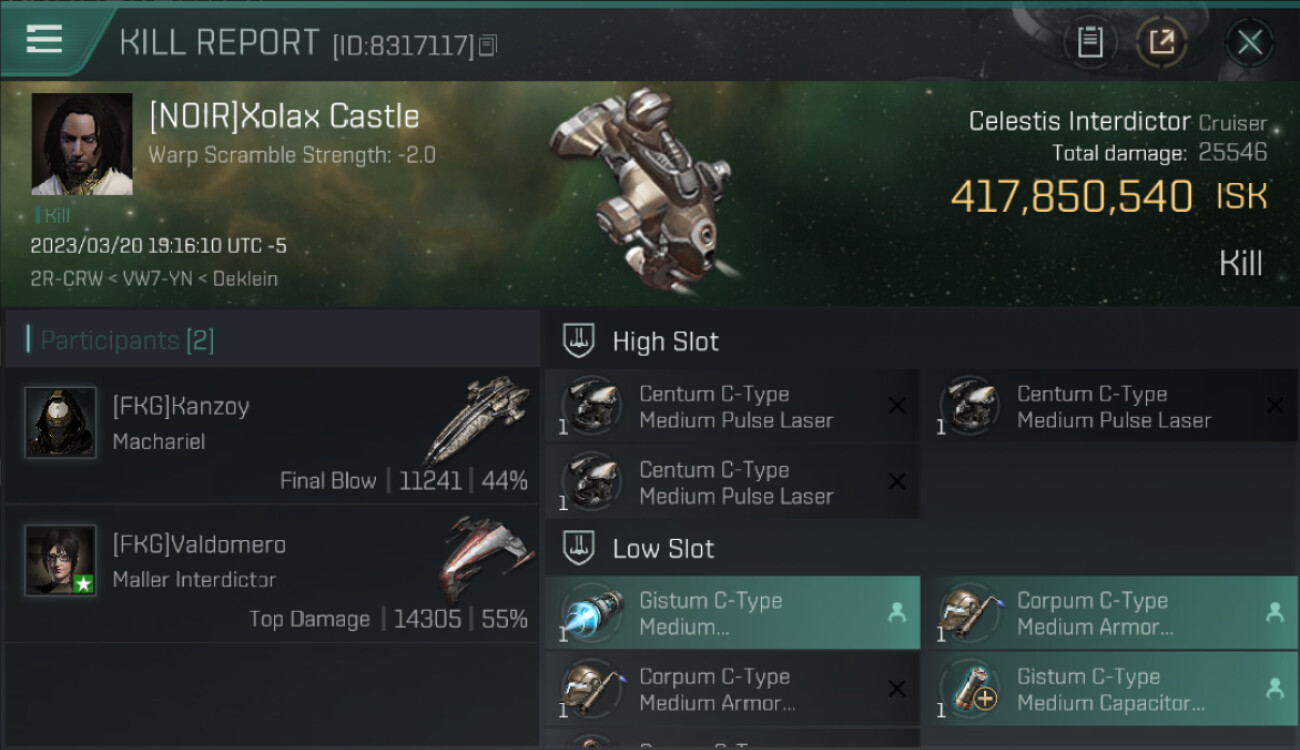1300x750 pixels.
Task: Click the Low Slot section header
Action: coord(663,549)
